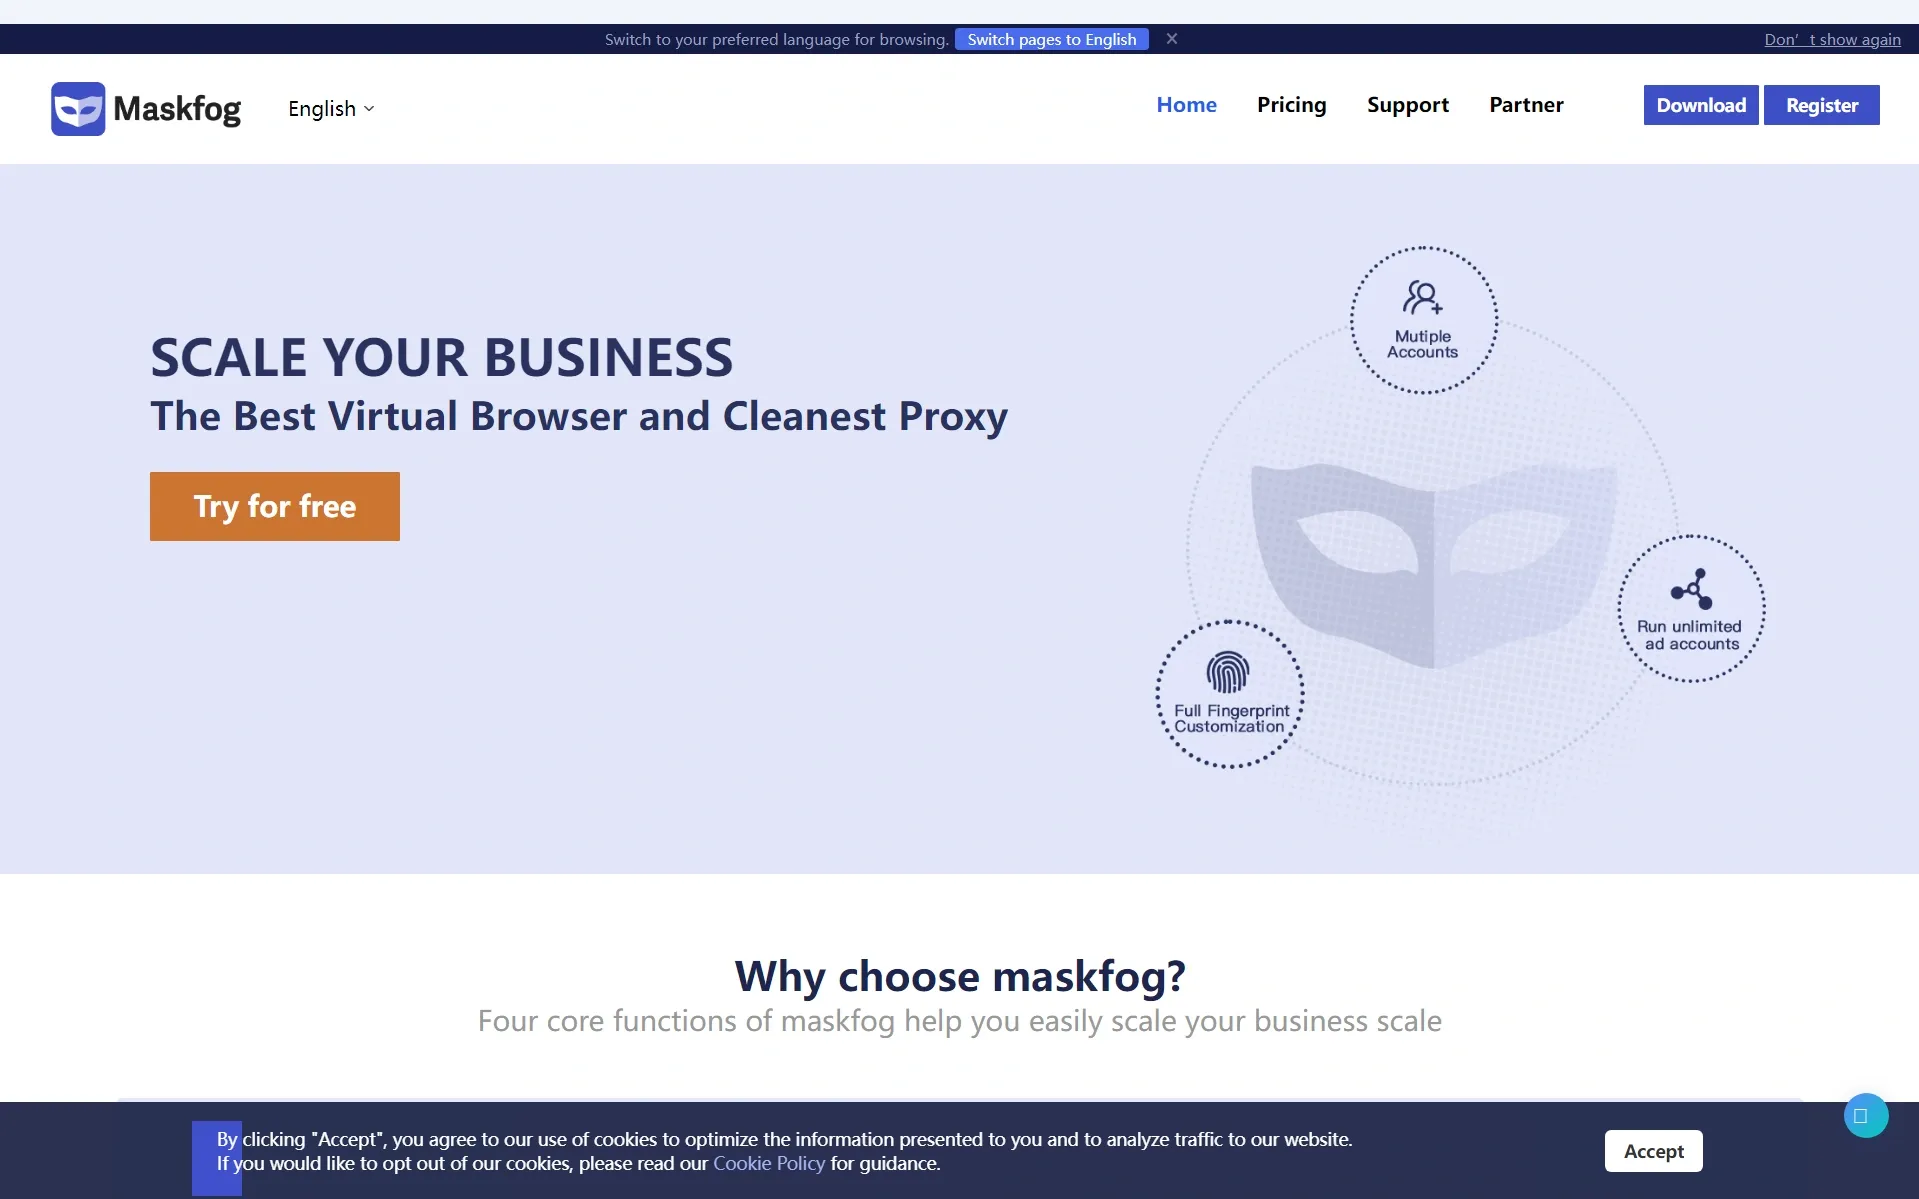This screenshot has width=1919, height=1199.
Task: Select the Run unlimited ad accounts icon
Action: pyautogui.click(x=1691, y=608)
